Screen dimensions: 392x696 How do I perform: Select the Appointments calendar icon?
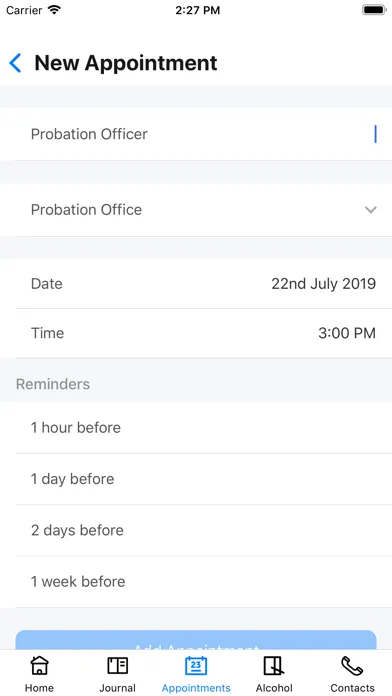tap(196, 666)
